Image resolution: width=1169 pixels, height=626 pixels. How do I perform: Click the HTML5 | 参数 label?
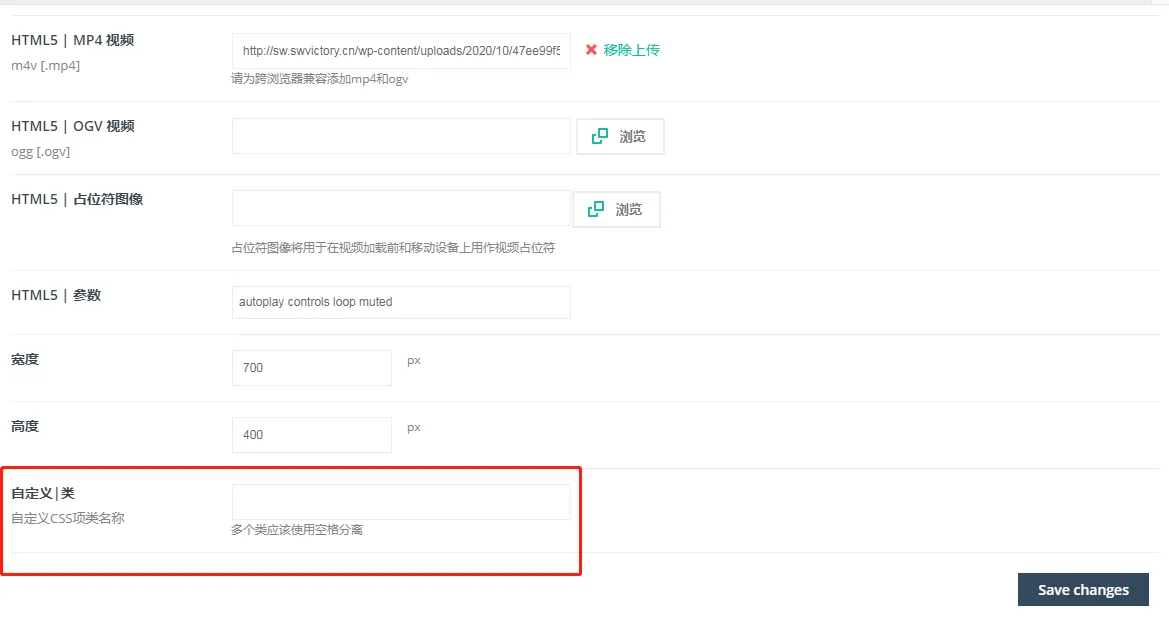tap(56, 295)
